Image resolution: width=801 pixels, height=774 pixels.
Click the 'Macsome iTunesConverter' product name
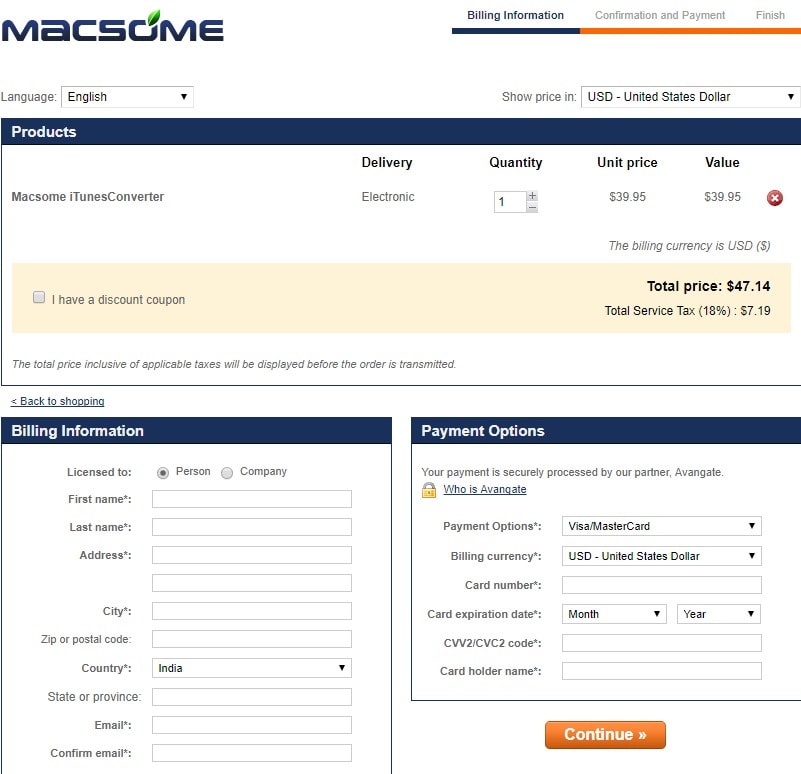(x=87, y=197)
